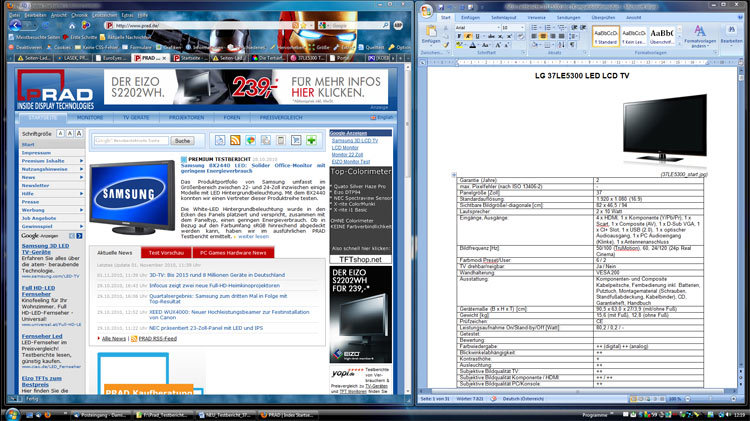Toggle paragraph marks display in Word
The width and height of the screenshot is (750, 421).
[573, 45]
